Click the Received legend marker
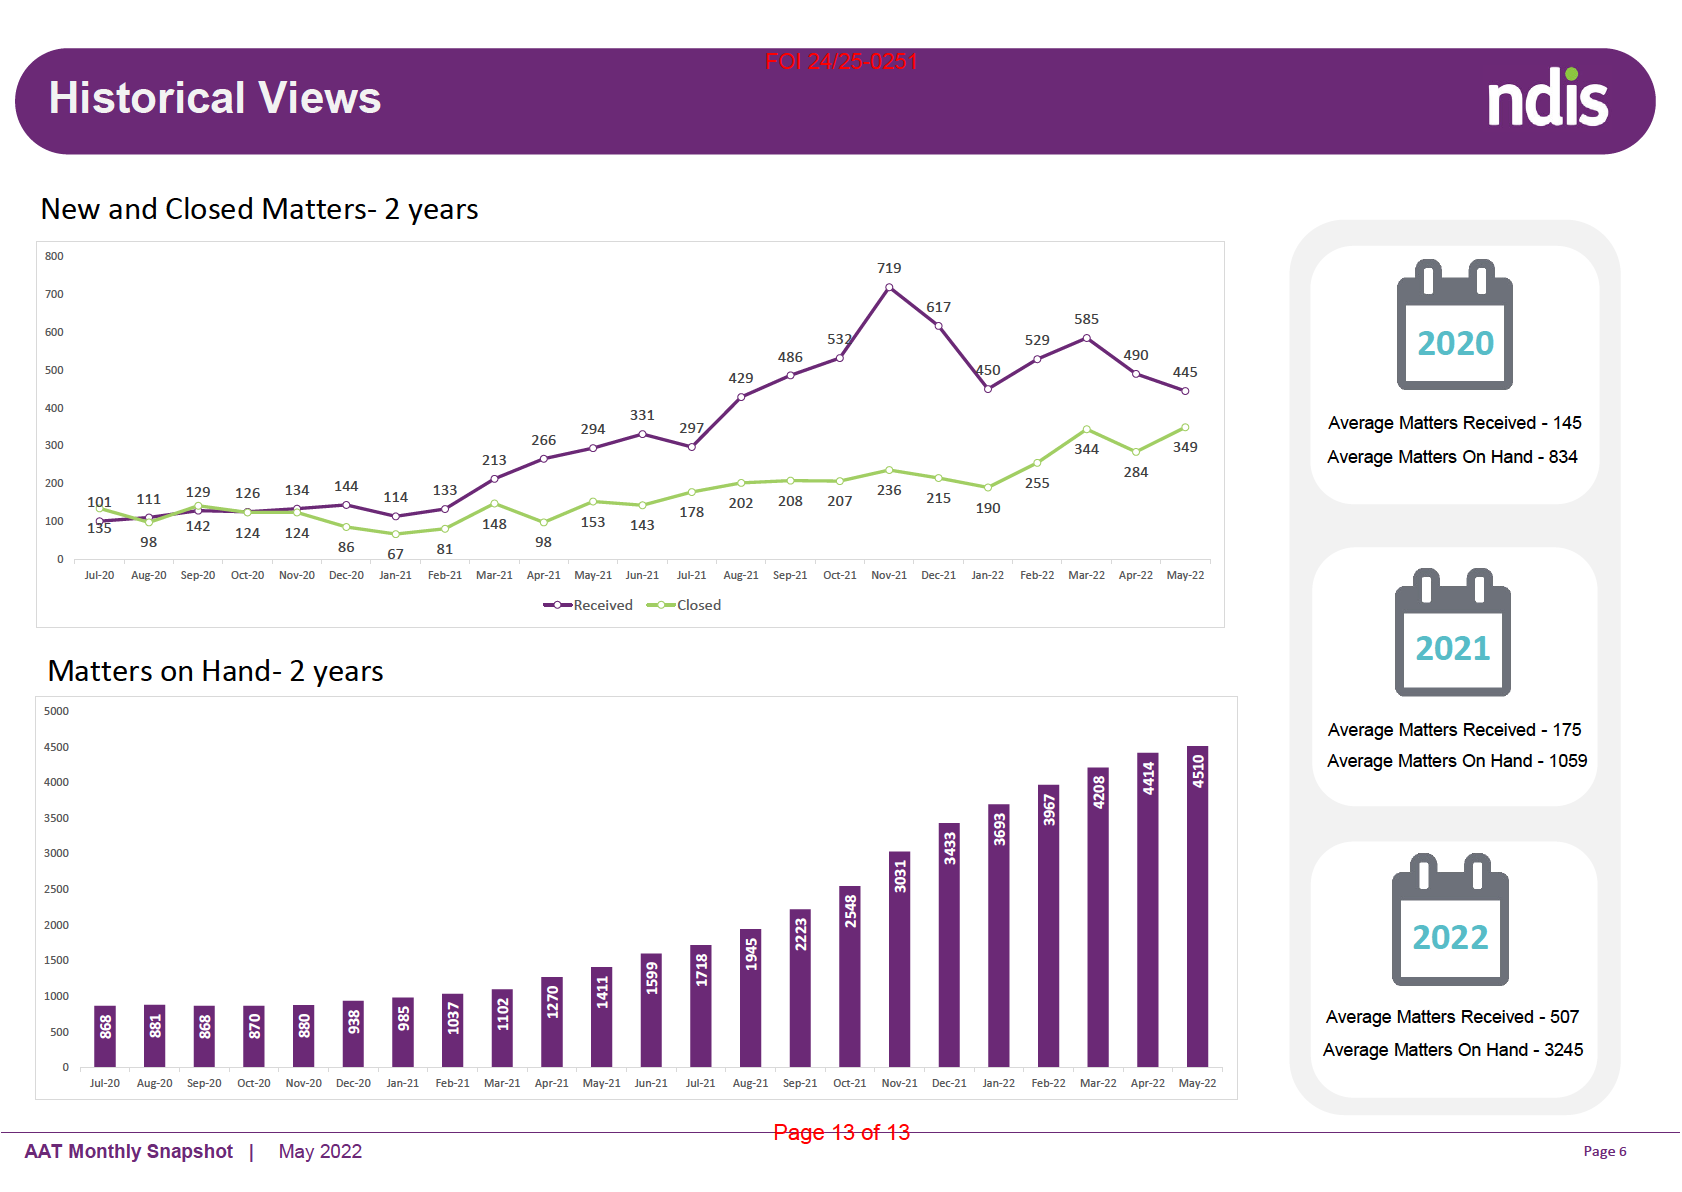Viewport: 1682px width, 1192px height. [x=558, y=605]
